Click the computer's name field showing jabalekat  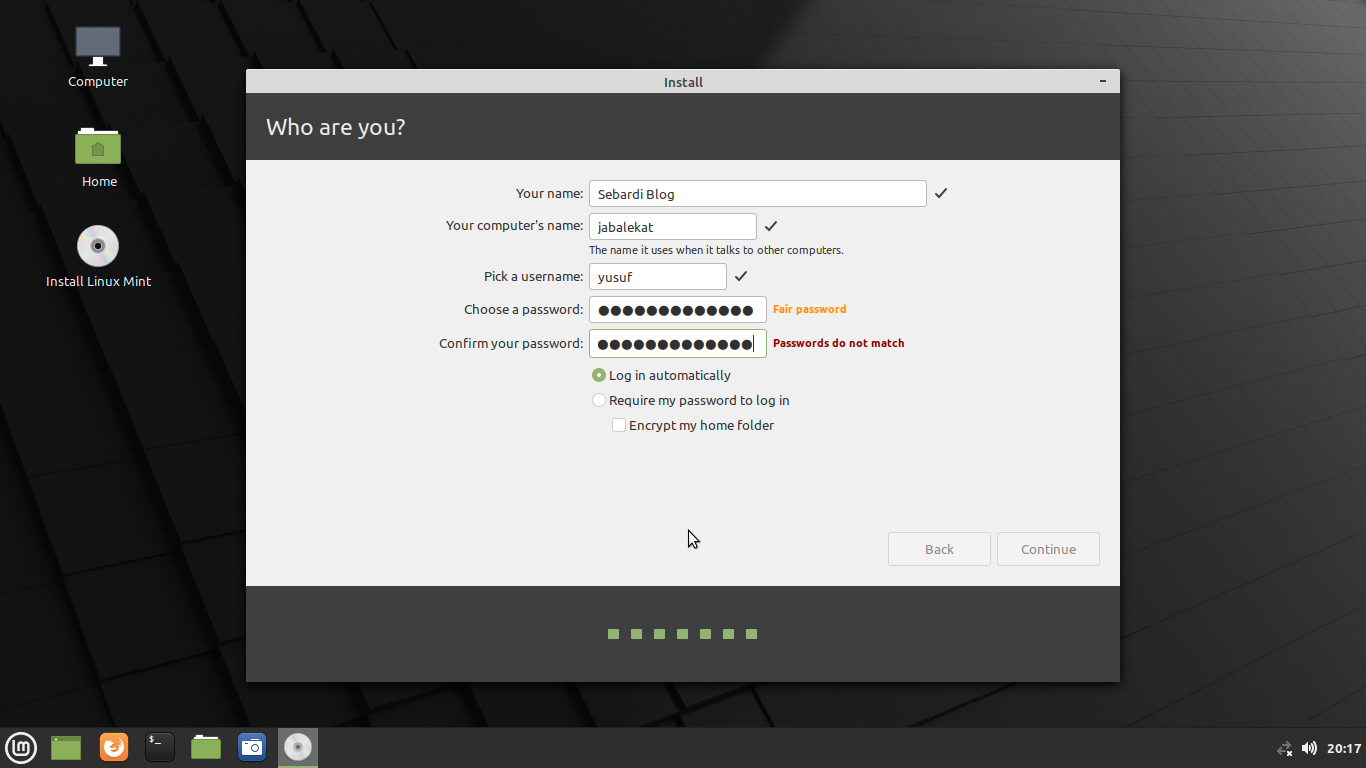click(672, 226)
